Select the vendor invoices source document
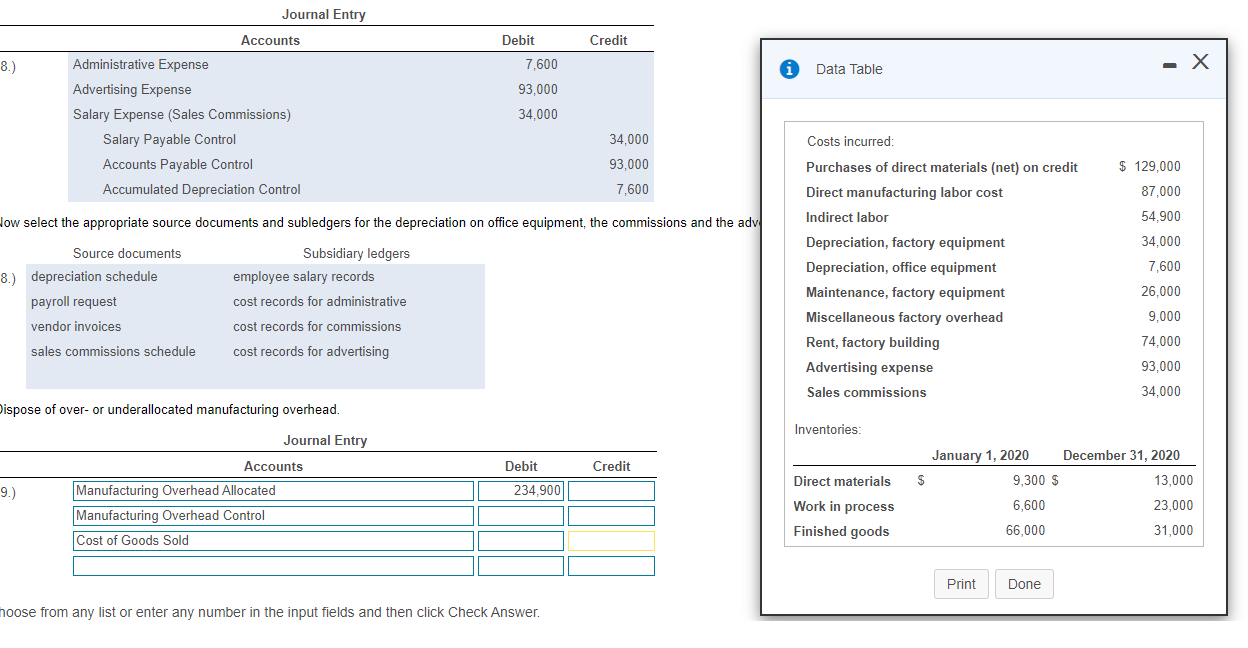Image resolution: width=1248 pixels, height=648 pixels. coord(75,326)
